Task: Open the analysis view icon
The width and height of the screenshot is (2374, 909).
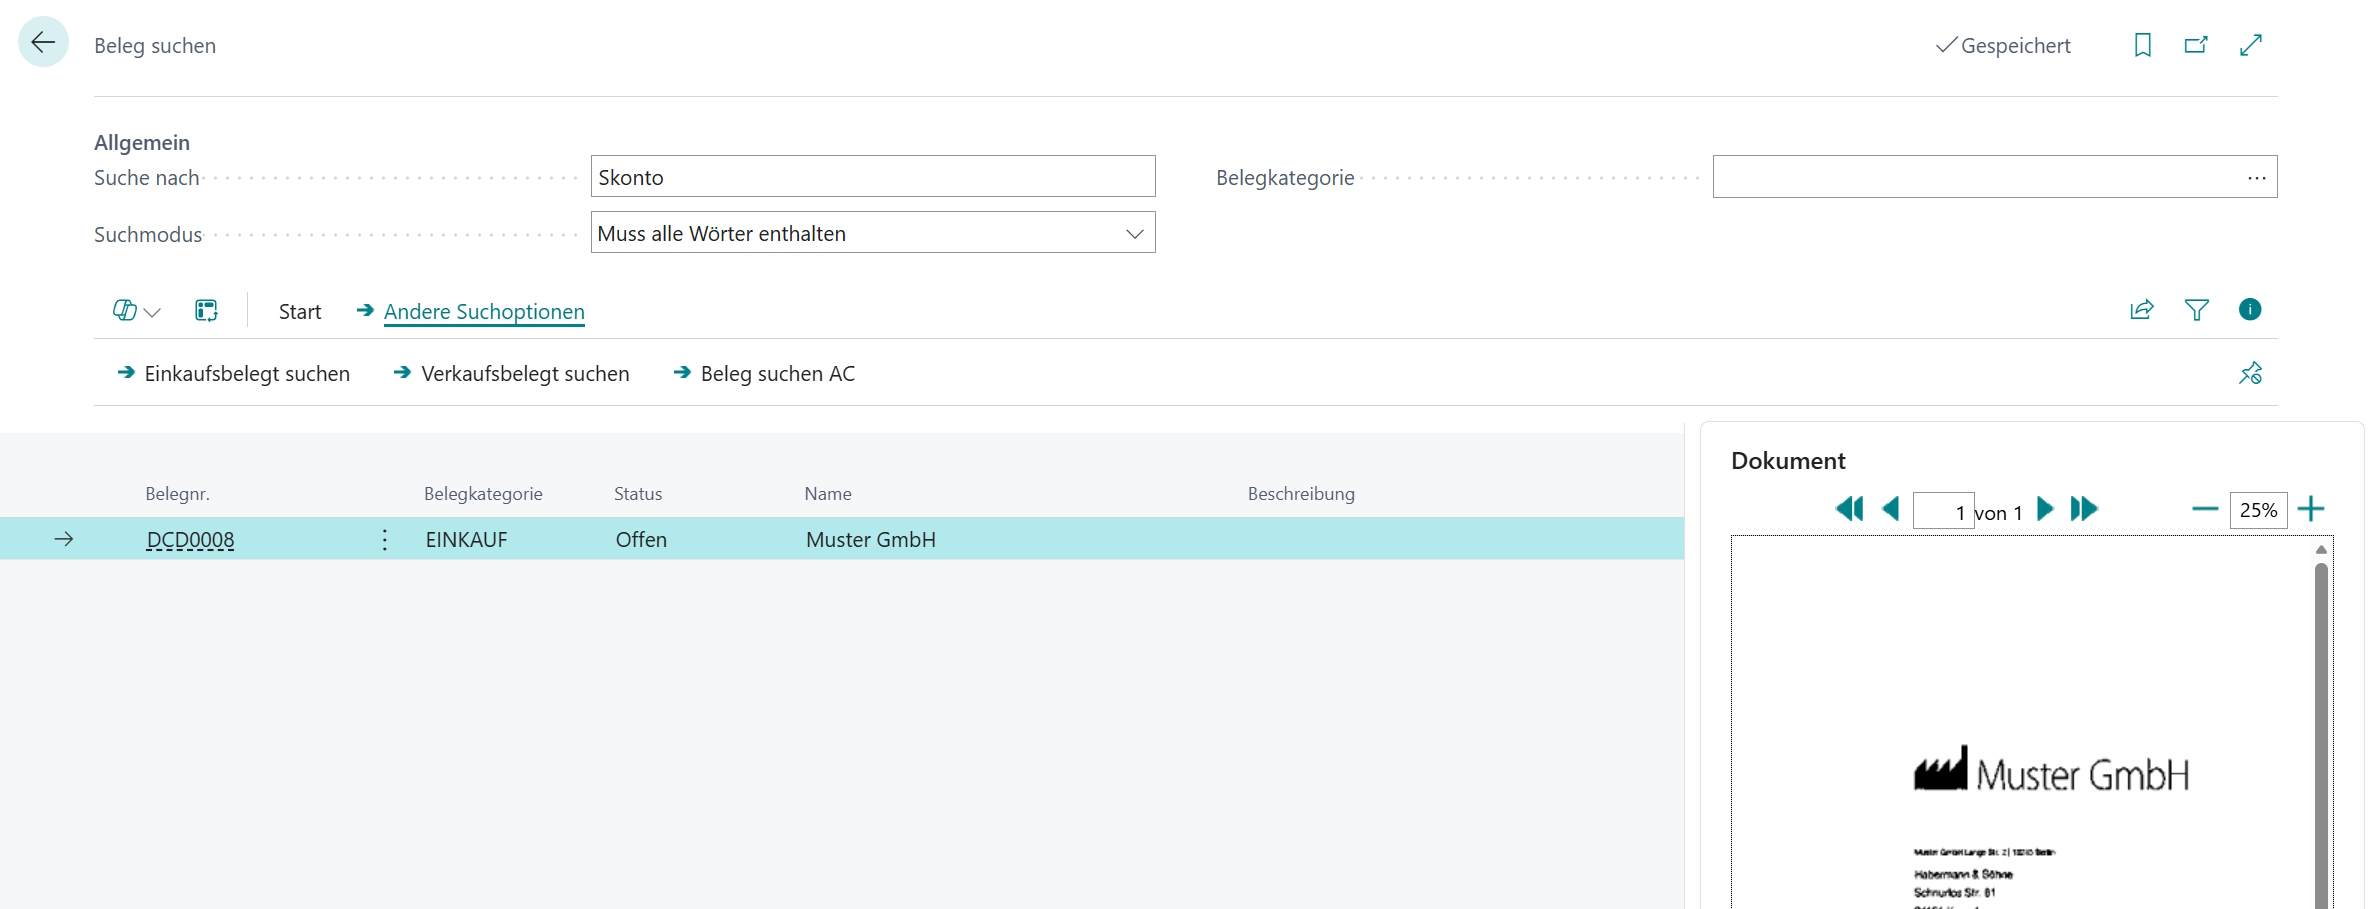Action: pyautogui.click(x=206, y=311)
